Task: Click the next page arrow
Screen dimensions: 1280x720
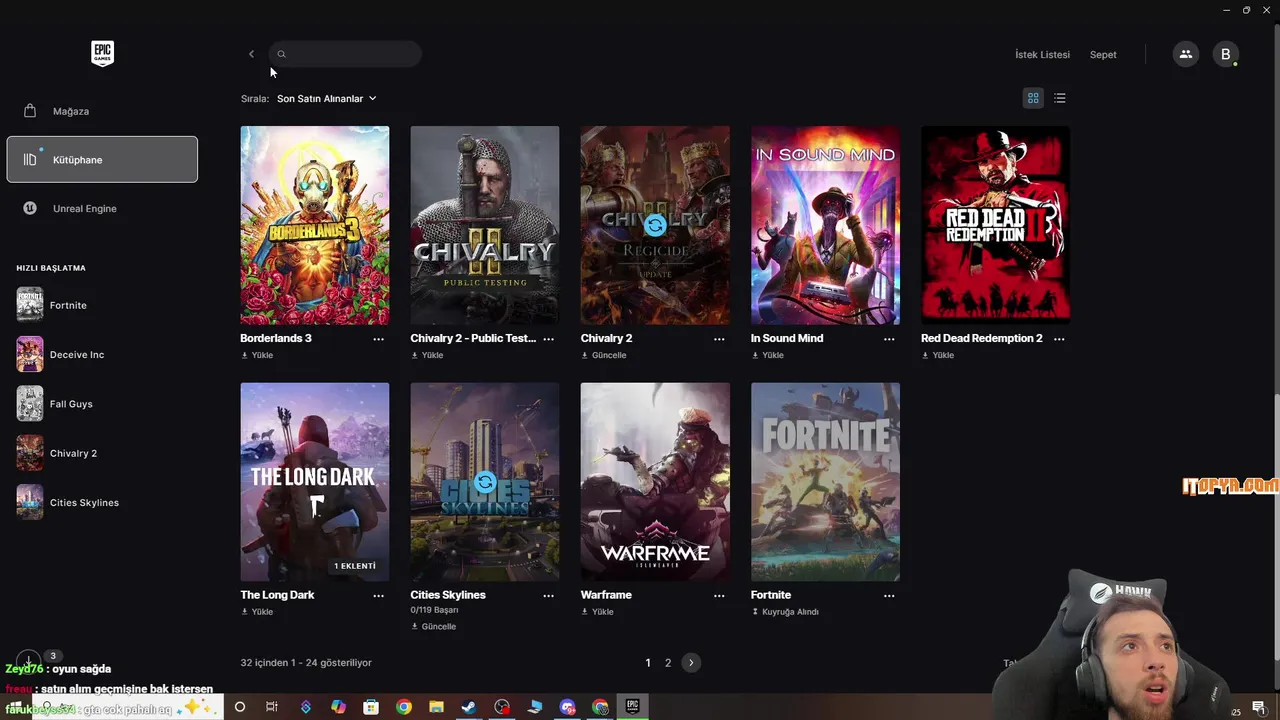Action: (x=691, y=663)
